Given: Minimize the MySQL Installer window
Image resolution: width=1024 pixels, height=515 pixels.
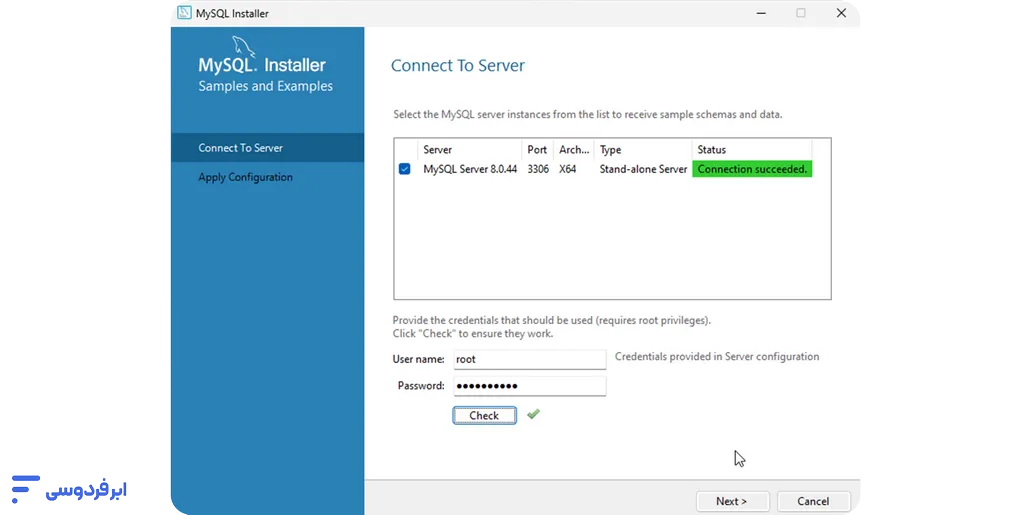Looking at the screenshot, I should [761, 13].
